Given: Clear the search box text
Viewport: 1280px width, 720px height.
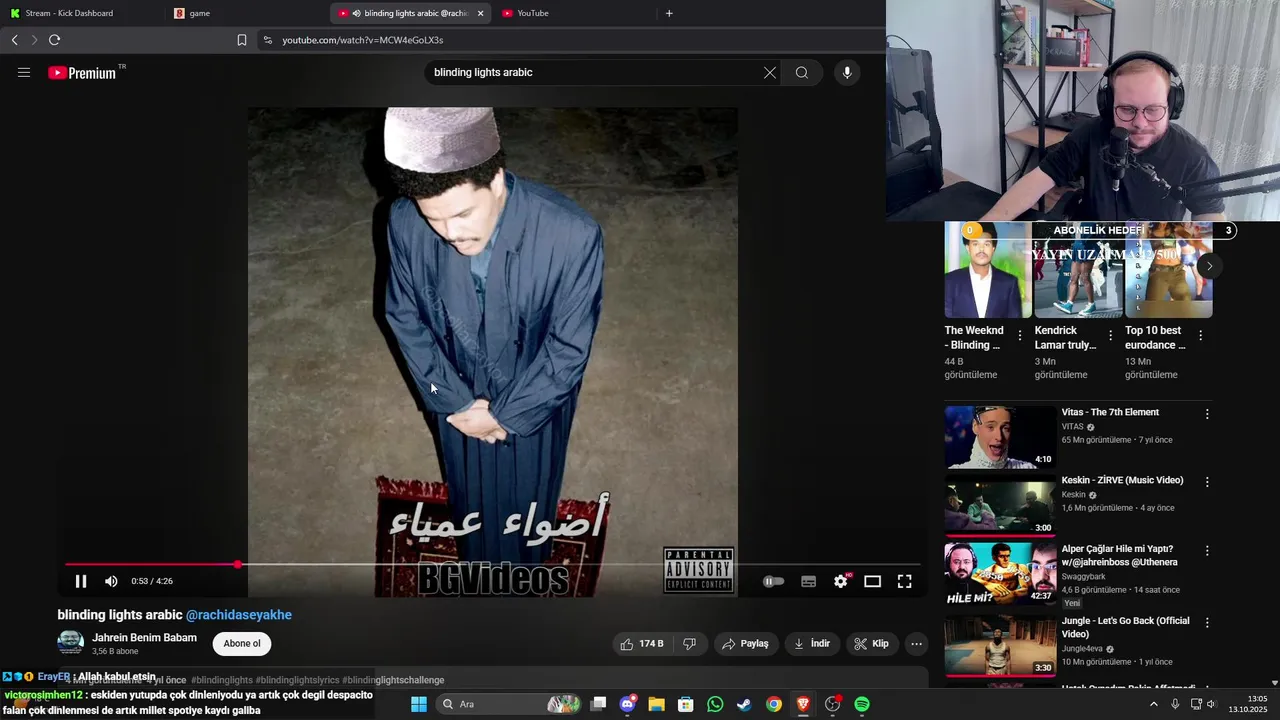Looking at the screenshot, I should 770,72.
